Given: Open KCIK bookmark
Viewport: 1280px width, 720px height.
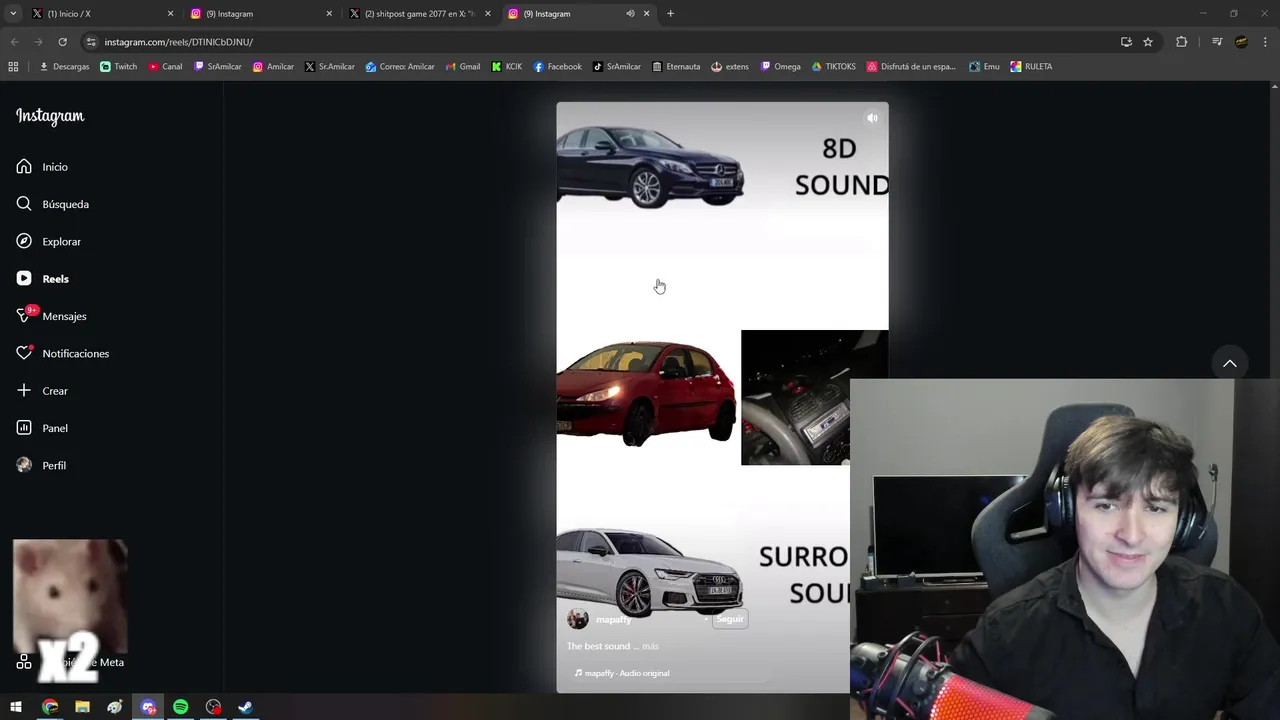Looking at the screenshot, I should [507, 67].
